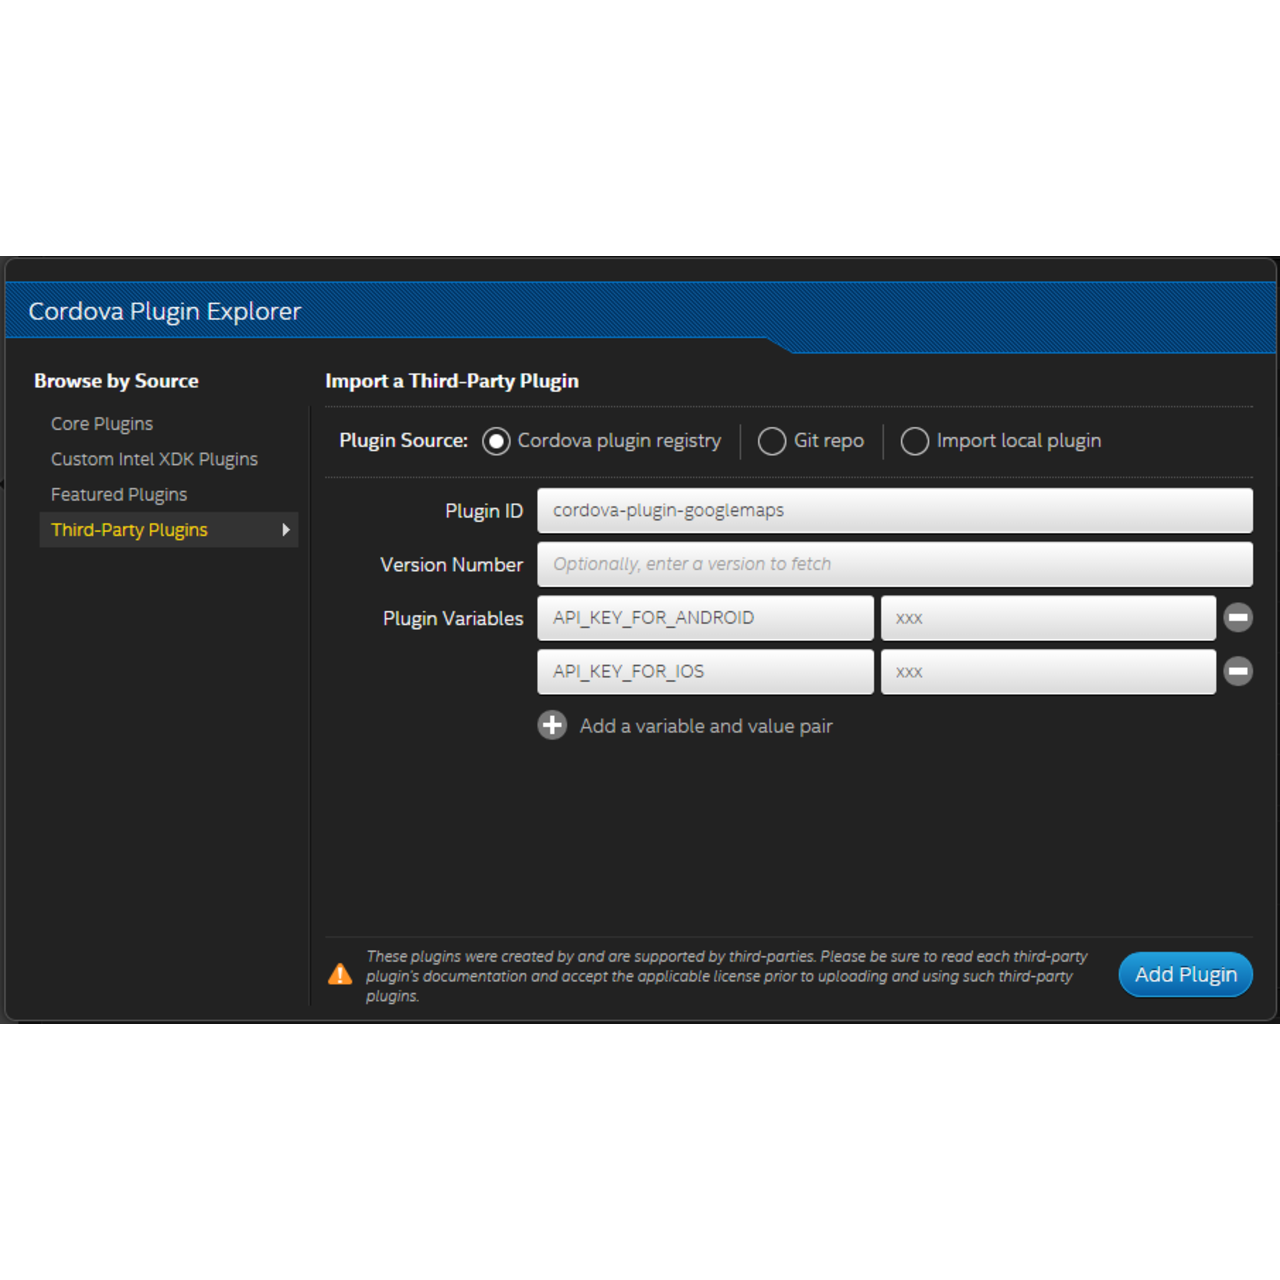Click the Cordova Plugin Explorer title

click(165, 311)
